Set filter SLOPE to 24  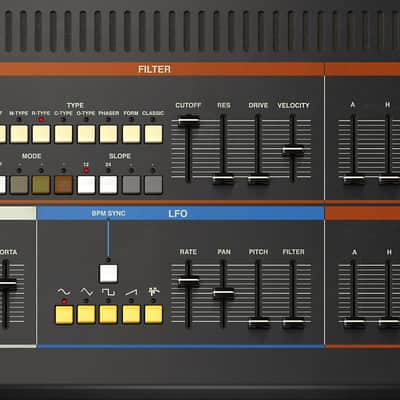[109, 185]
